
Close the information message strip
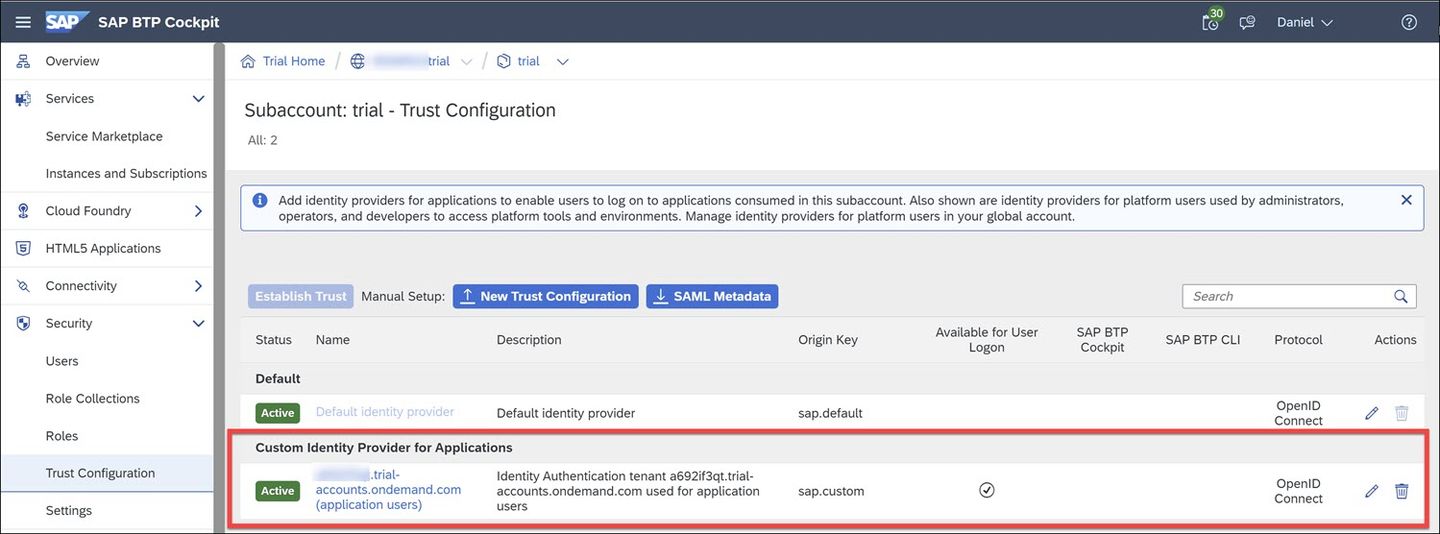[1406, 200]
